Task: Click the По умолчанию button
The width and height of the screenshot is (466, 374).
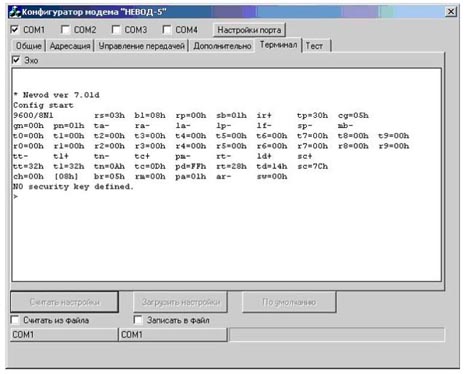Action: click(x=289, y=302)
